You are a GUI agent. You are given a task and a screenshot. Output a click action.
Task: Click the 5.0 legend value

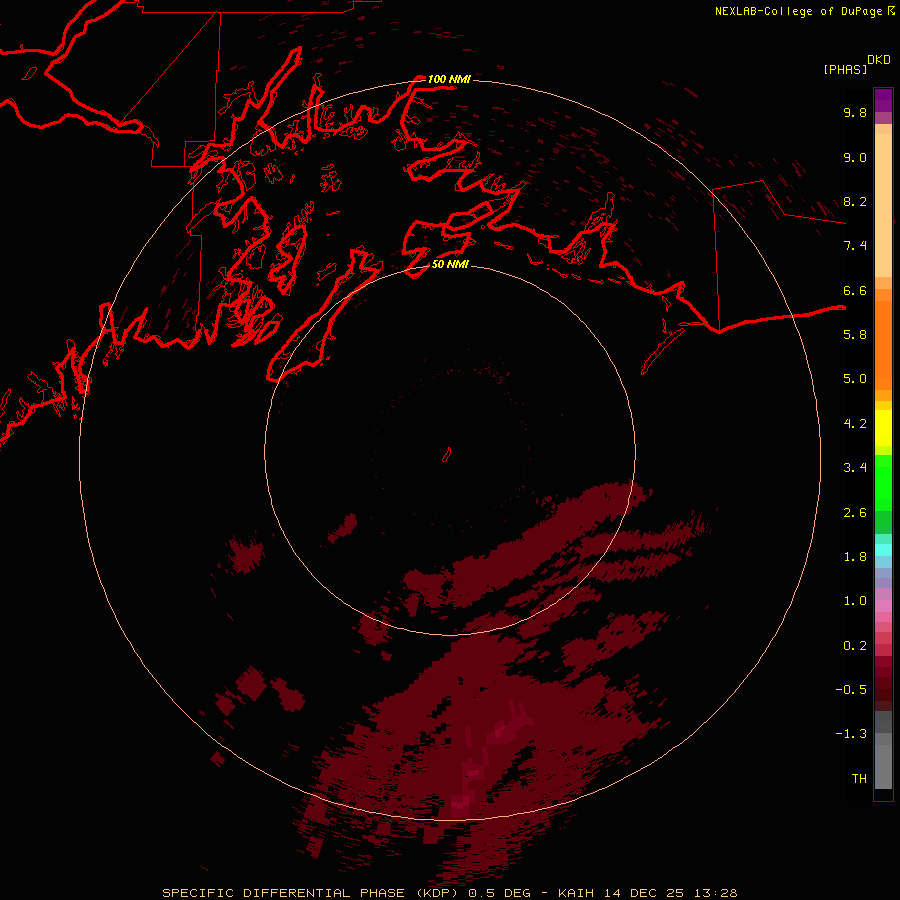coord(855,379)
